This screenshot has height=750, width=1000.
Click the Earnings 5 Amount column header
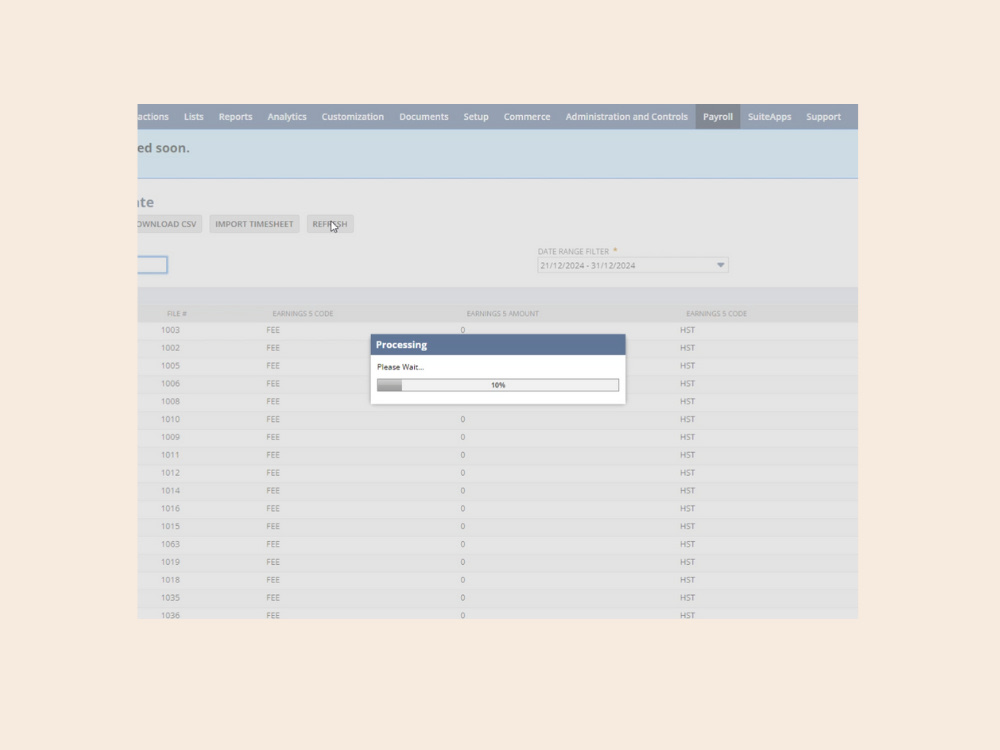(x=503, y=314)
